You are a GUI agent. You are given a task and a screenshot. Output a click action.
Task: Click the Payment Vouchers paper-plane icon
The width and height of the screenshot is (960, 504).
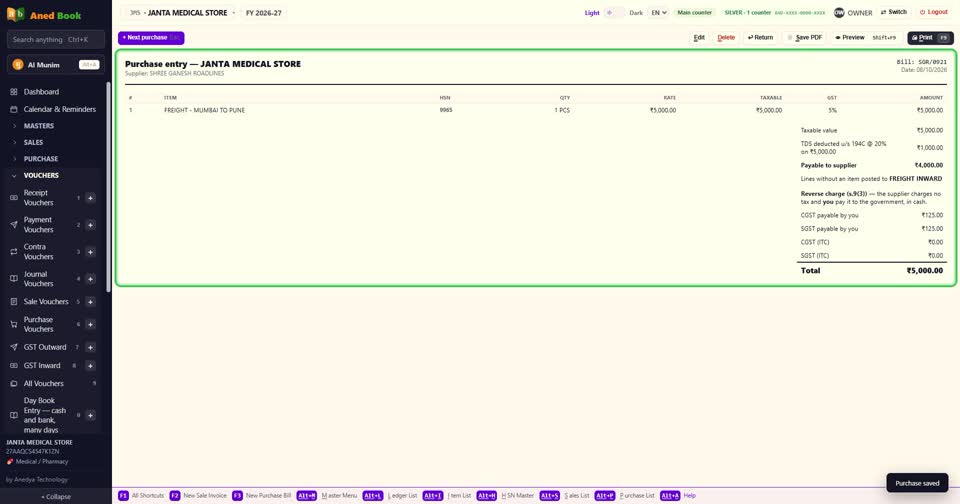[13, 225]
